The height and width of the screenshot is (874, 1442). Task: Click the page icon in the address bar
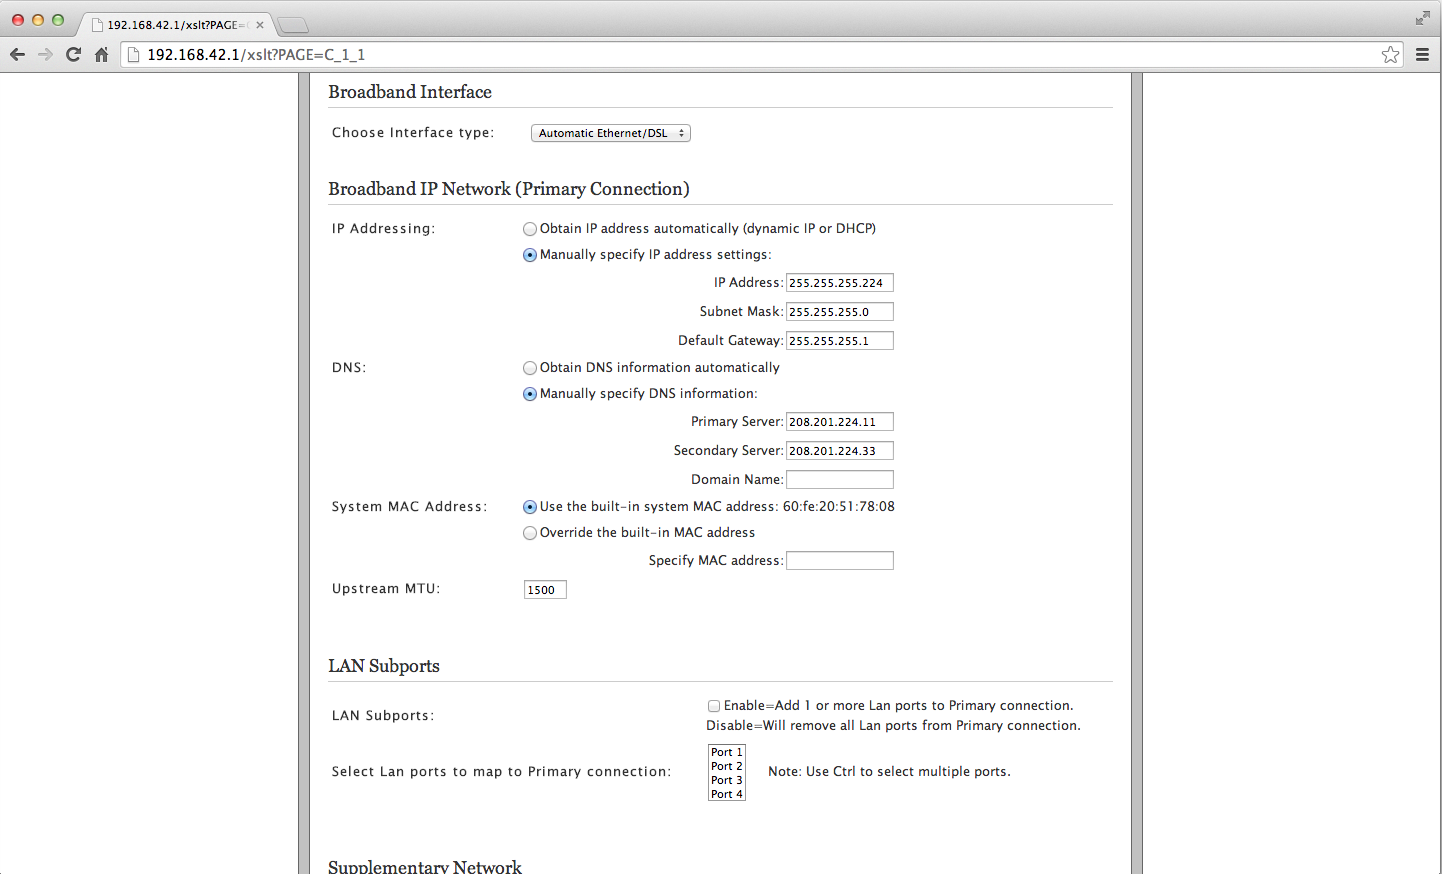133,55
